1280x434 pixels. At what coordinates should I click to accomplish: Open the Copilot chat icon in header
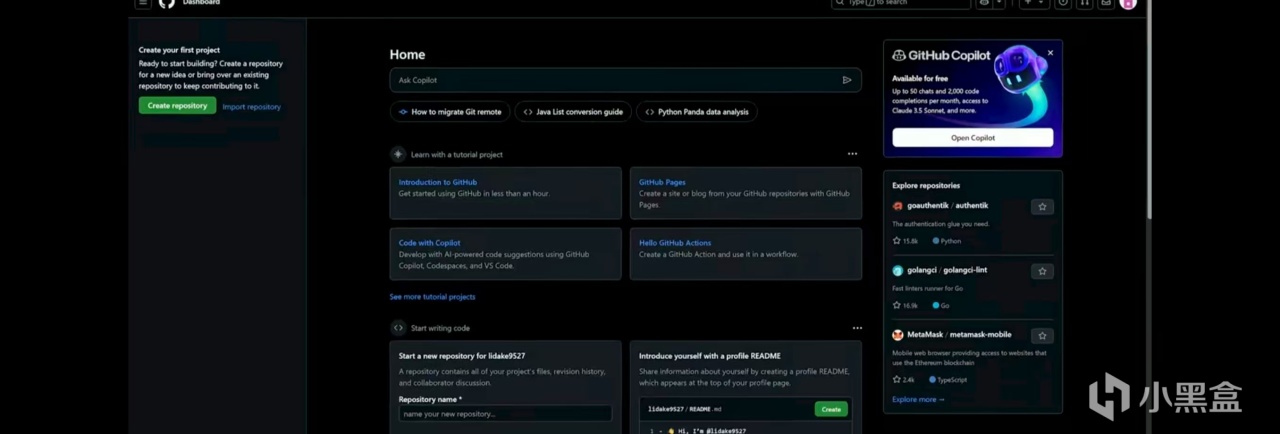click(985, 3)
